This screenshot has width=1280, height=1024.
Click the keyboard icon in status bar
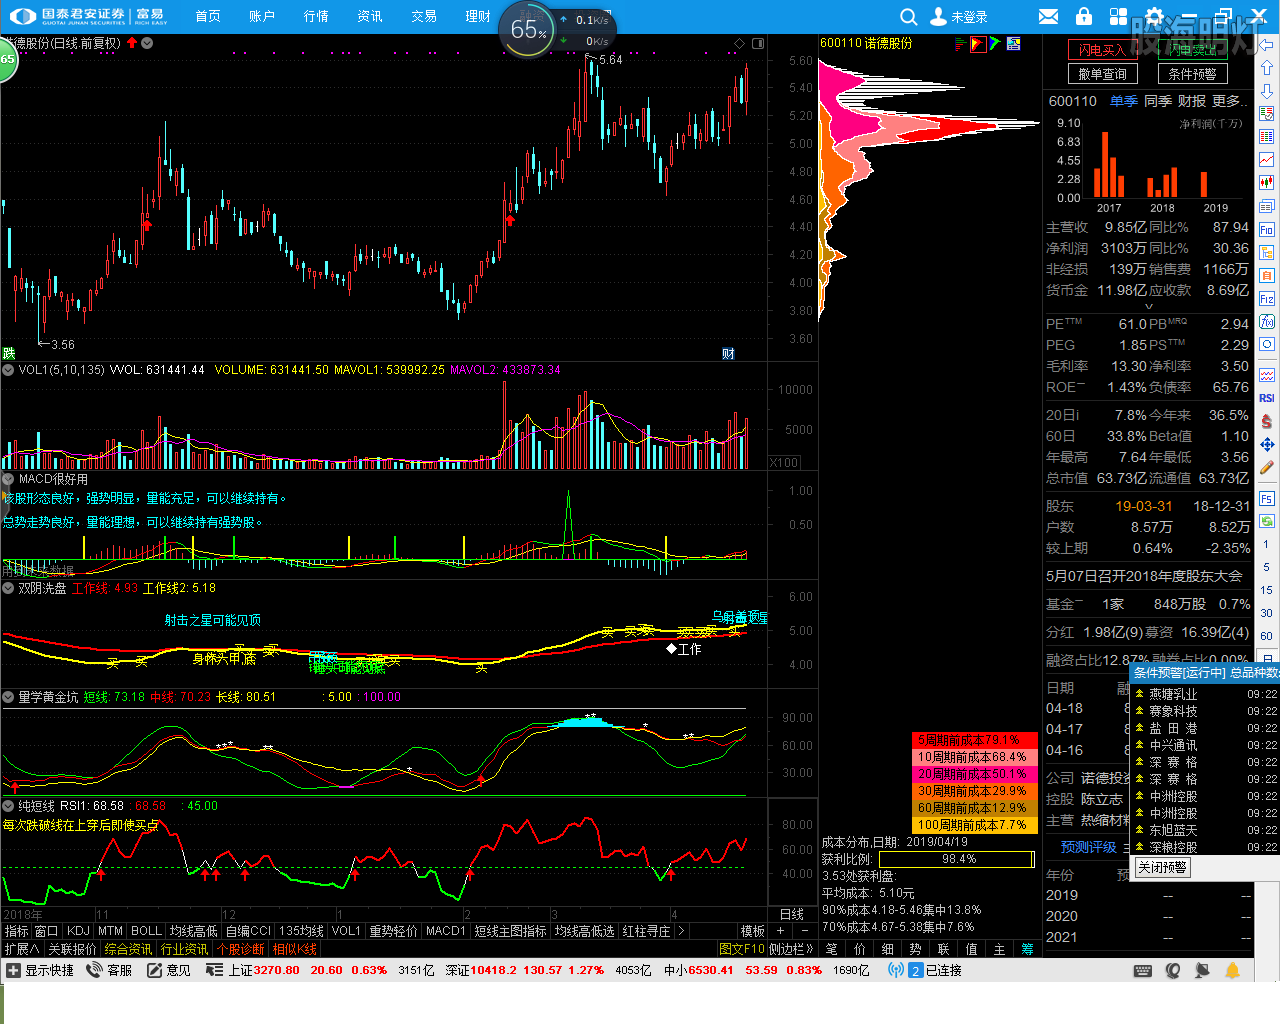tap(1143, 970)
